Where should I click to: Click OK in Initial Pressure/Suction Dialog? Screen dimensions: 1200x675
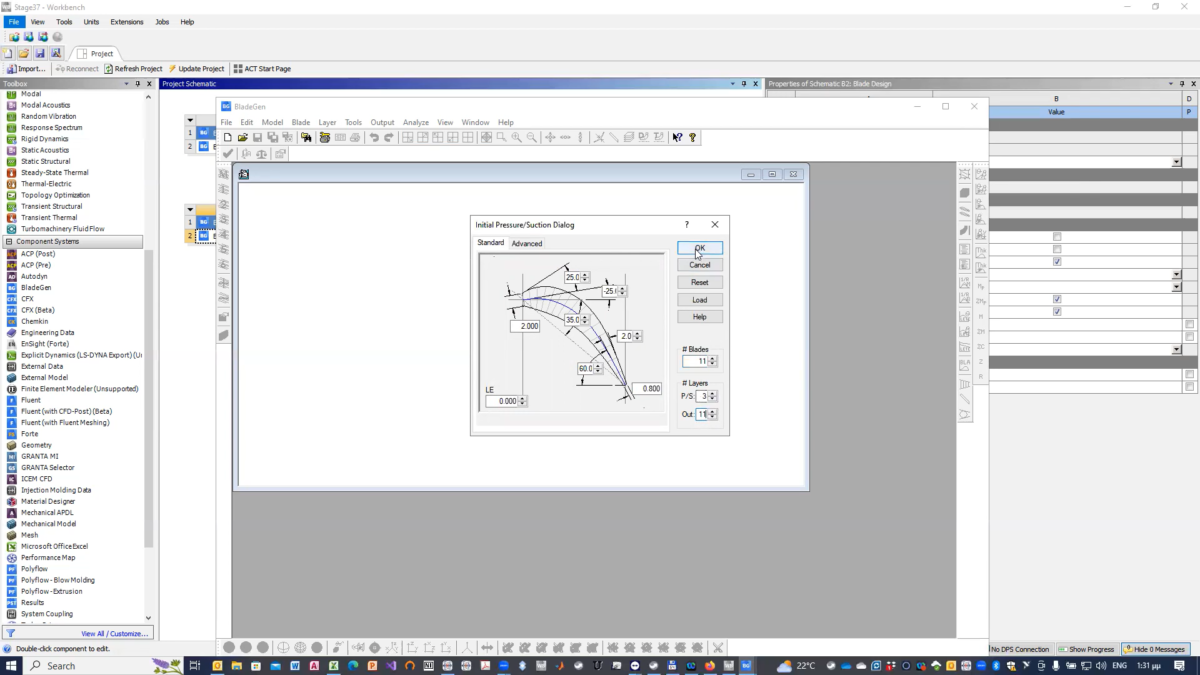pos(700,248)
